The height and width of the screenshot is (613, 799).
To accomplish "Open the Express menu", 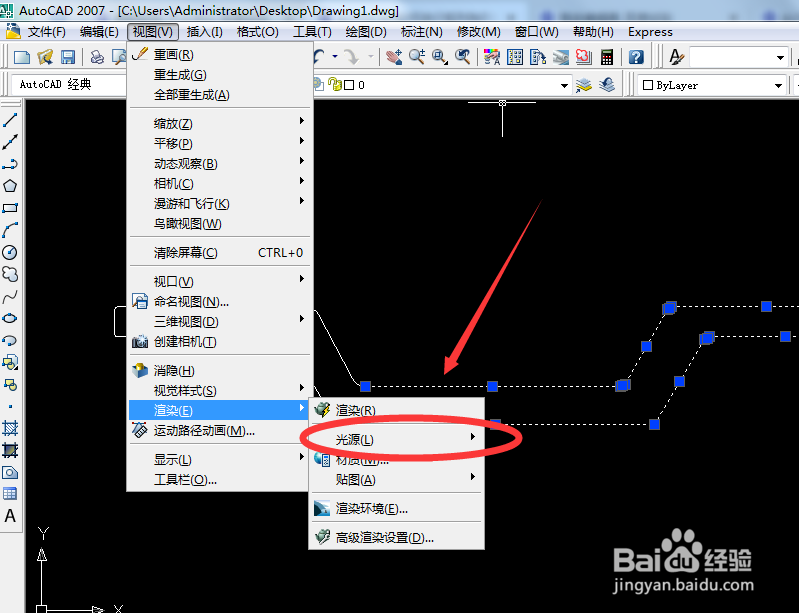I will coord(650,32).
